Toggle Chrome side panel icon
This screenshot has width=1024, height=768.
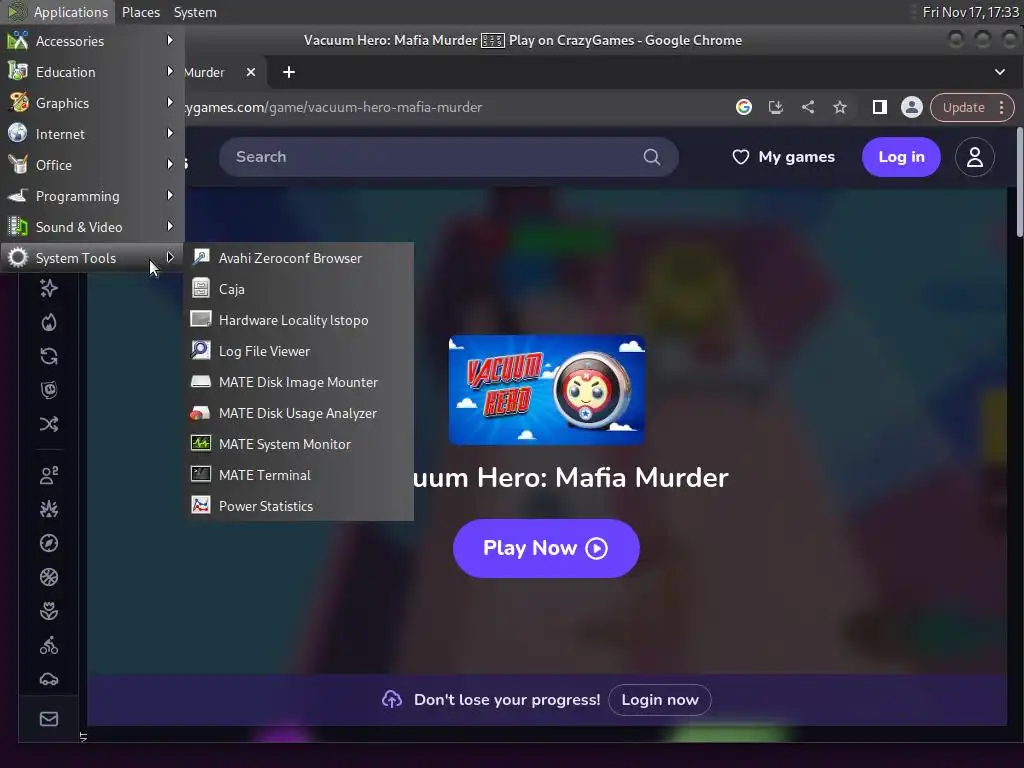pyautogui.click(x=880, y=107)
